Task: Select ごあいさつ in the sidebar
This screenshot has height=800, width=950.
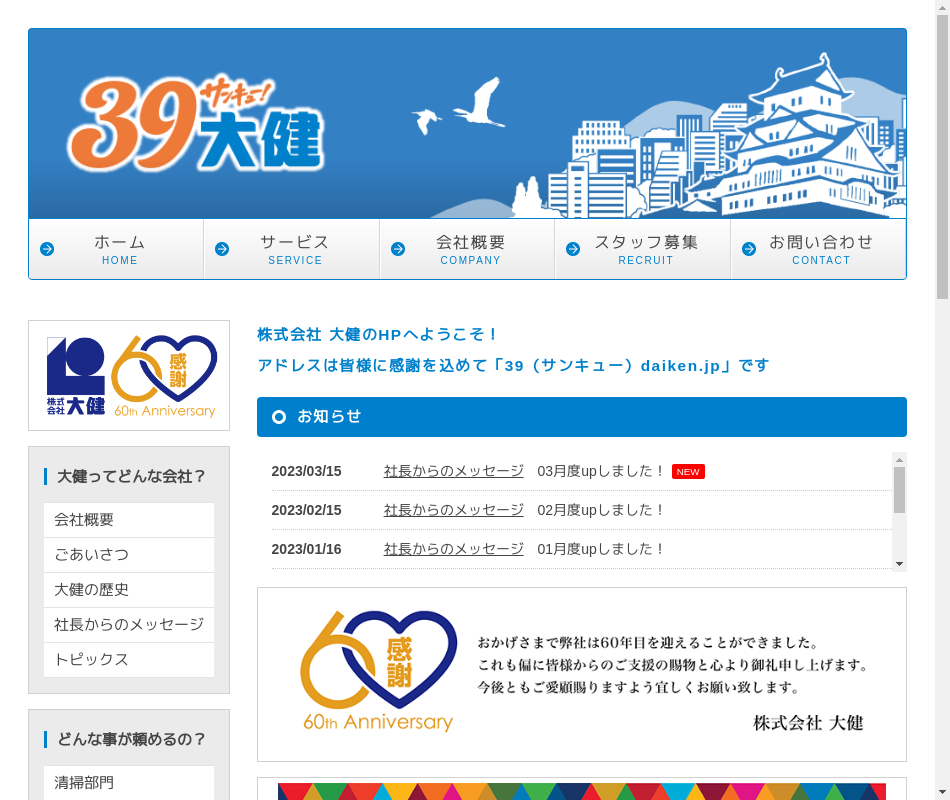Action: click(x=129, y=555)
